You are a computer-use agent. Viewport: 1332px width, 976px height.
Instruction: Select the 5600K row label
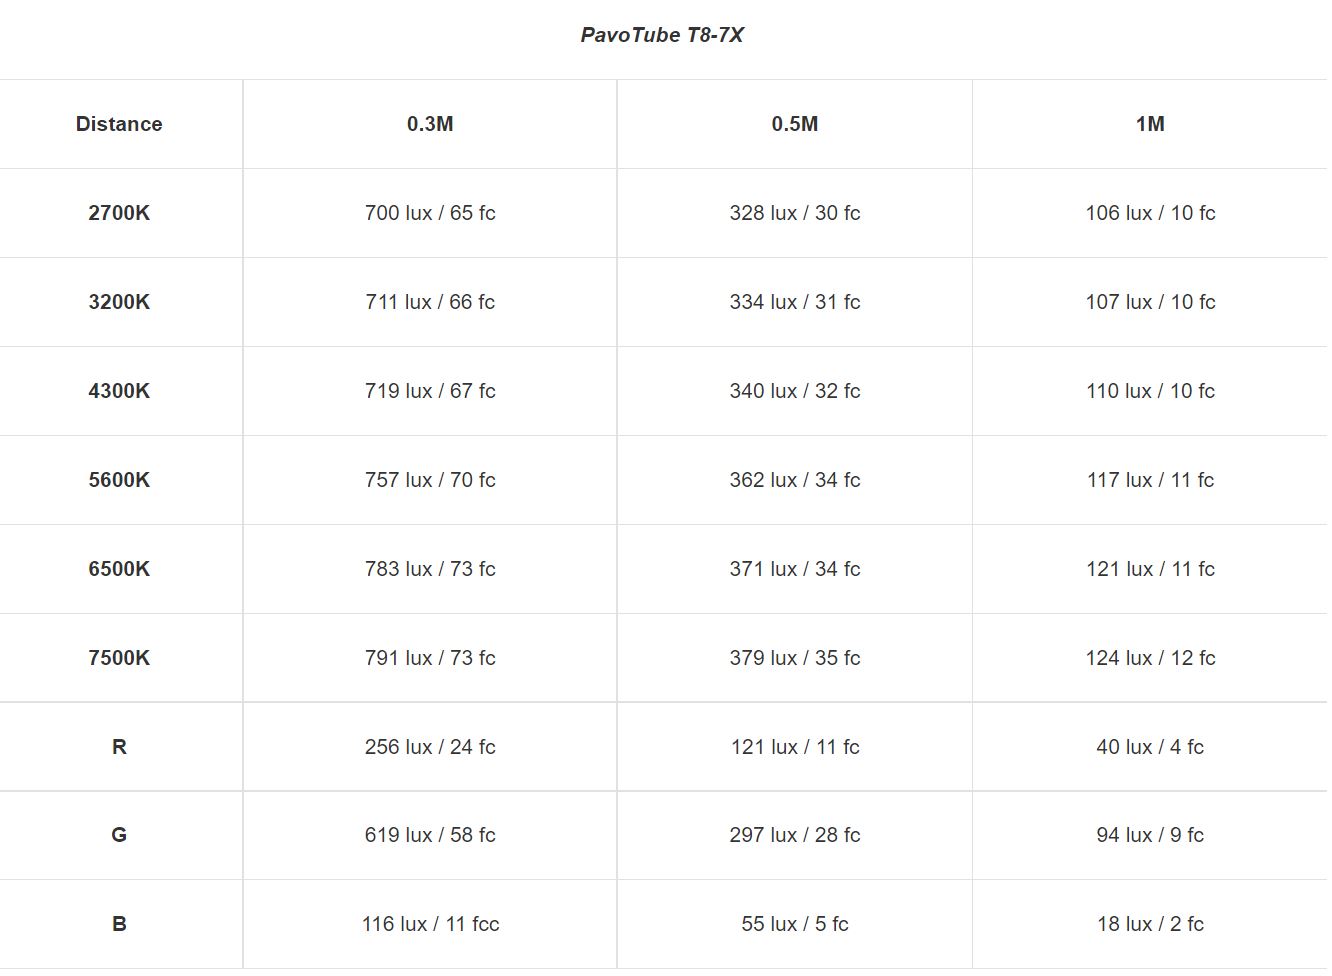tap(119, 480)
